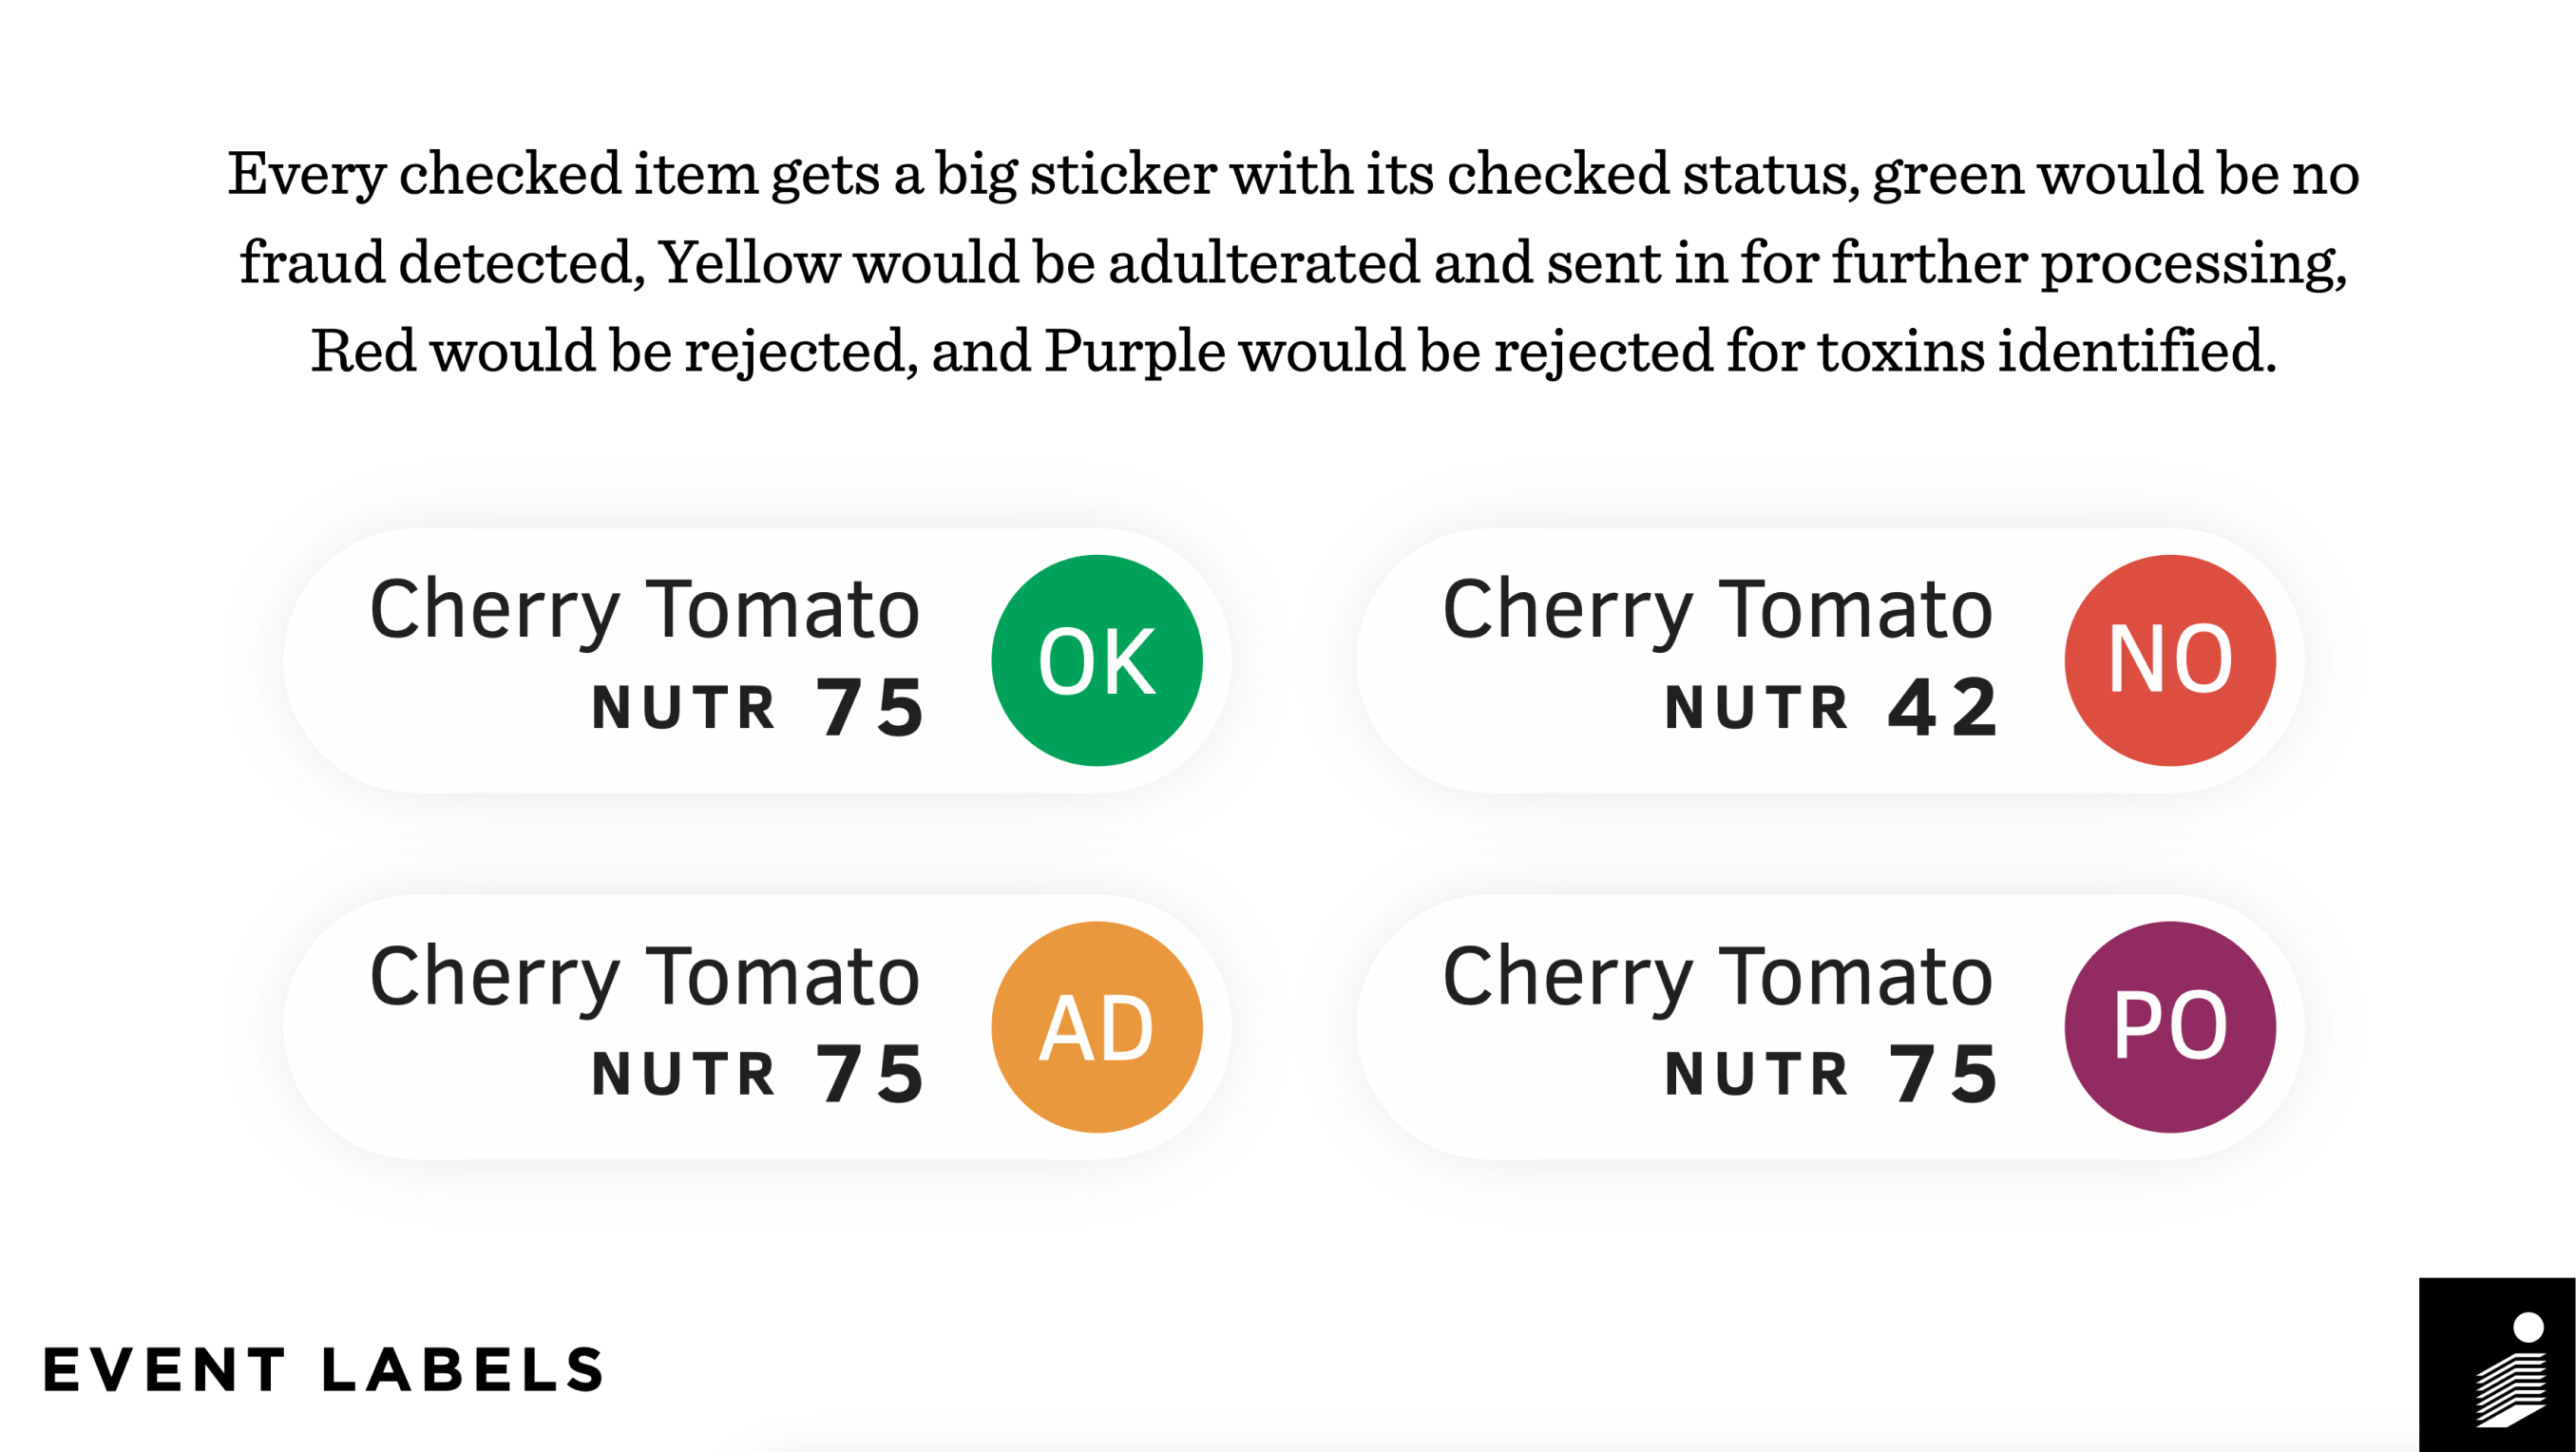
Task: Click the word Yellow in the description
Action: [x=749, y=263]
